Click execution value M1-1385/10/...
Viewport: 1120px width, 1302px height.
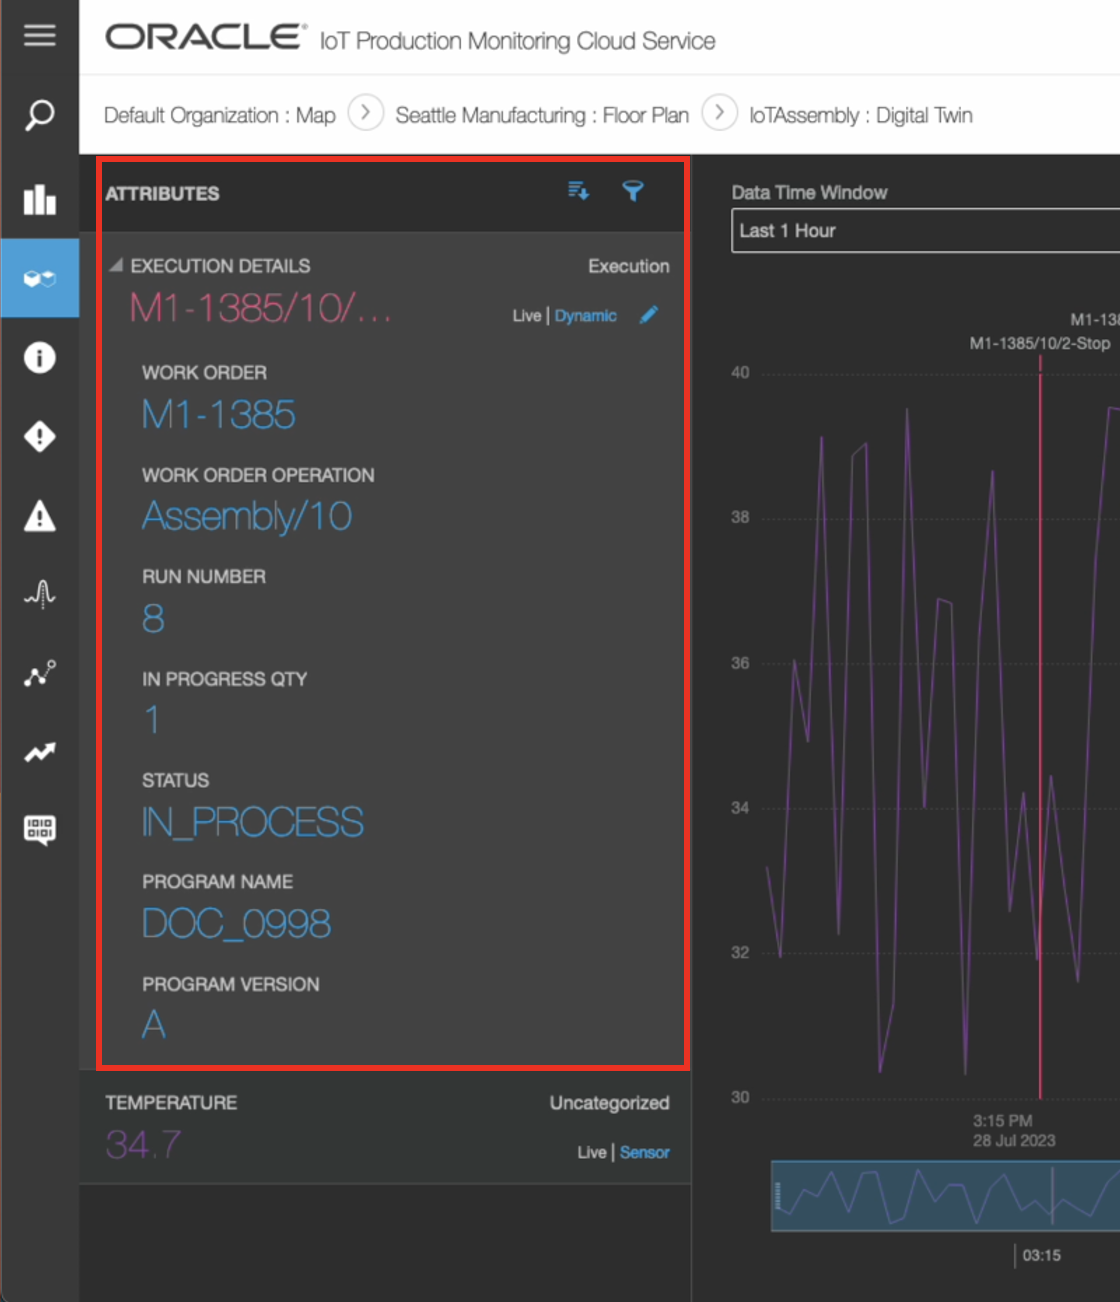tap(260, 309)
